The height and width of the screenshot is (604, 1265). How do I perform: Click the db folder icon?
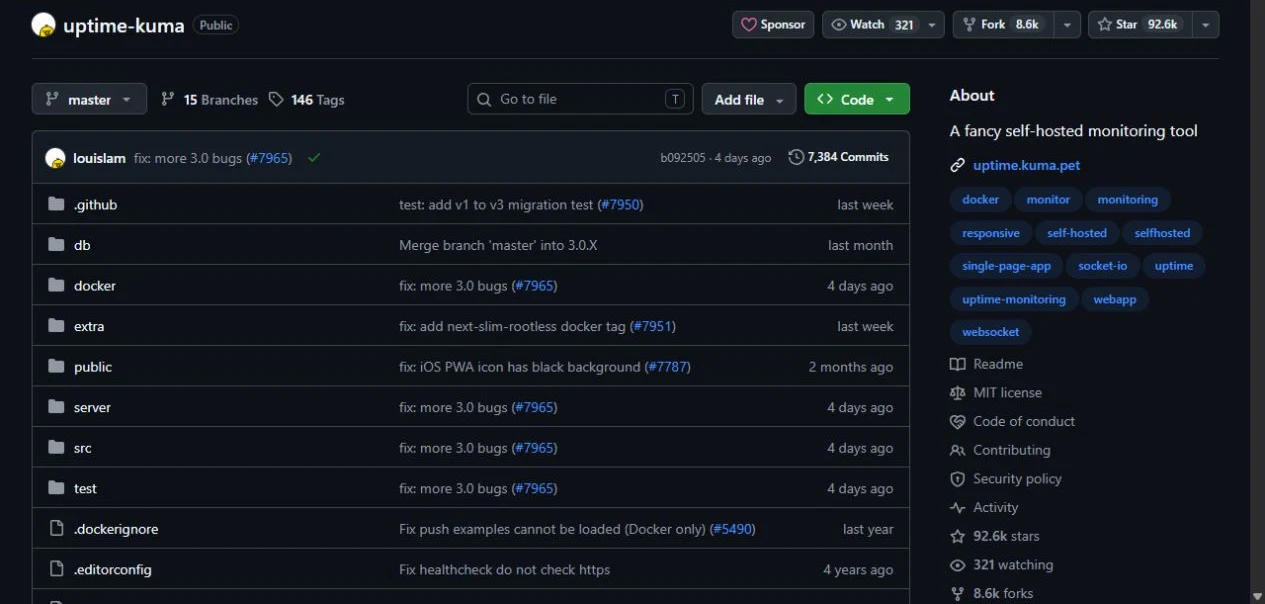point(56,245)
